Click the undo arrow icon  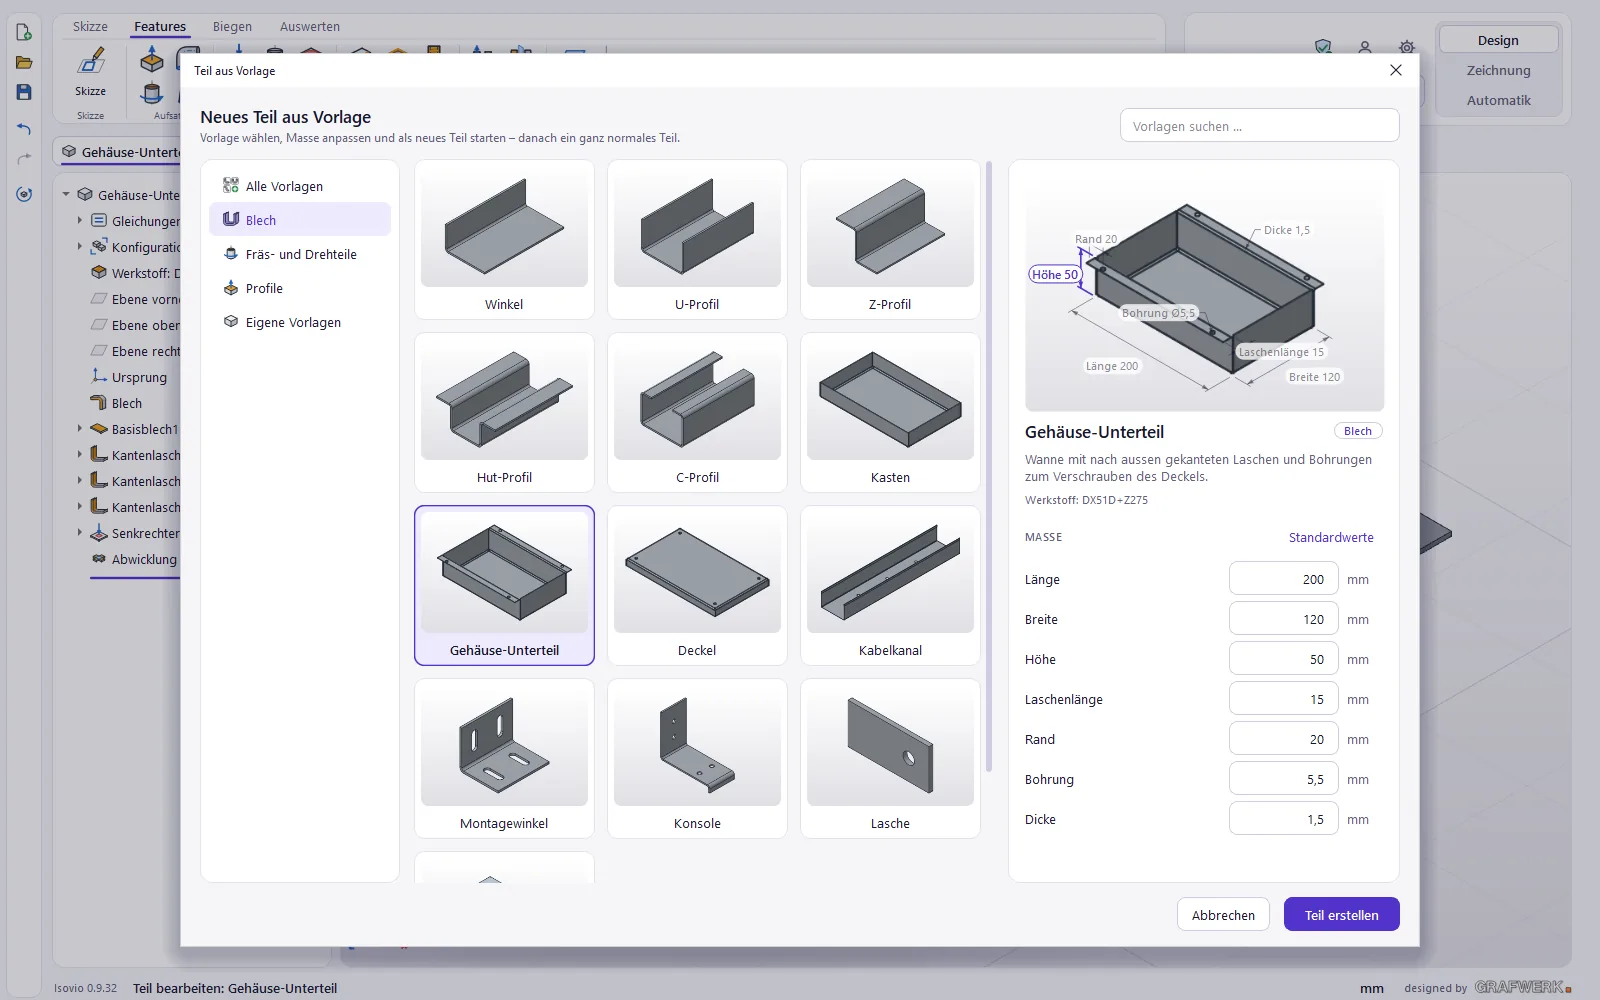[24, 128]
